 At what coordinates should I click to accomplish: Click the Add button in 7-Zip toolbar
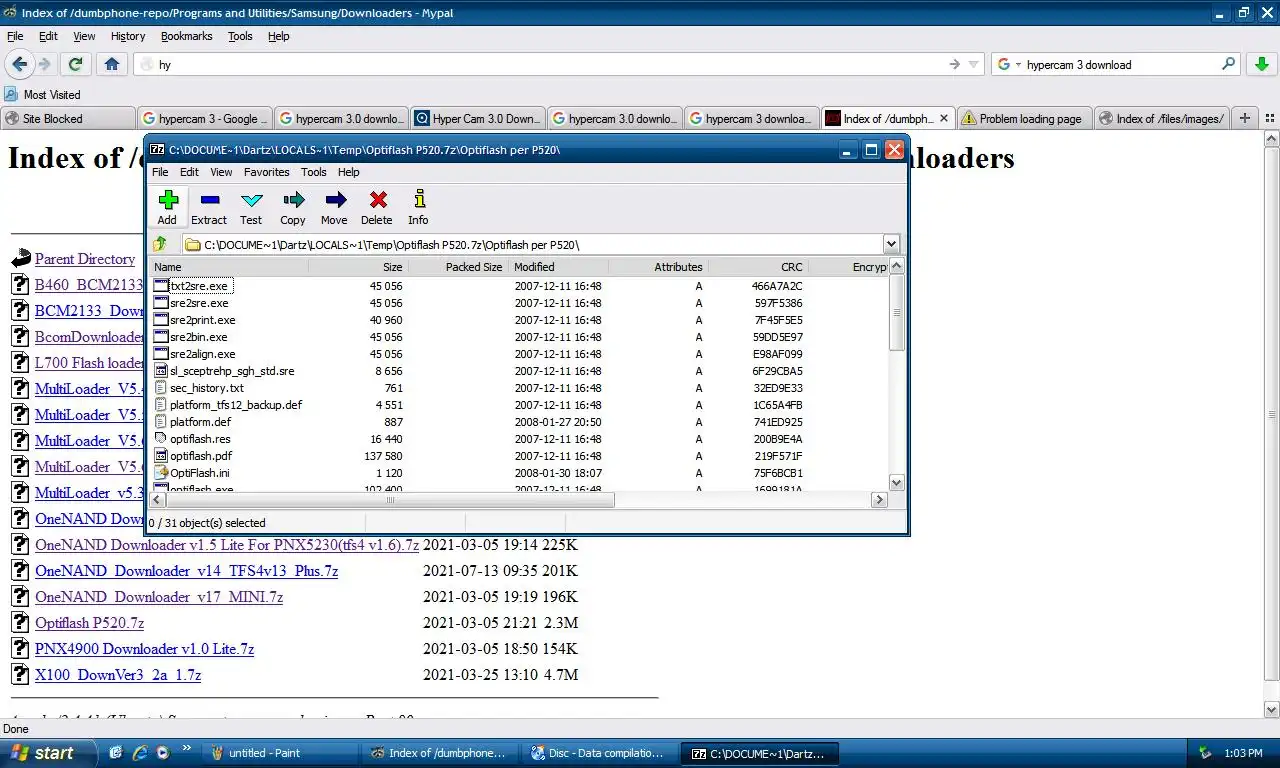[167, 207]
